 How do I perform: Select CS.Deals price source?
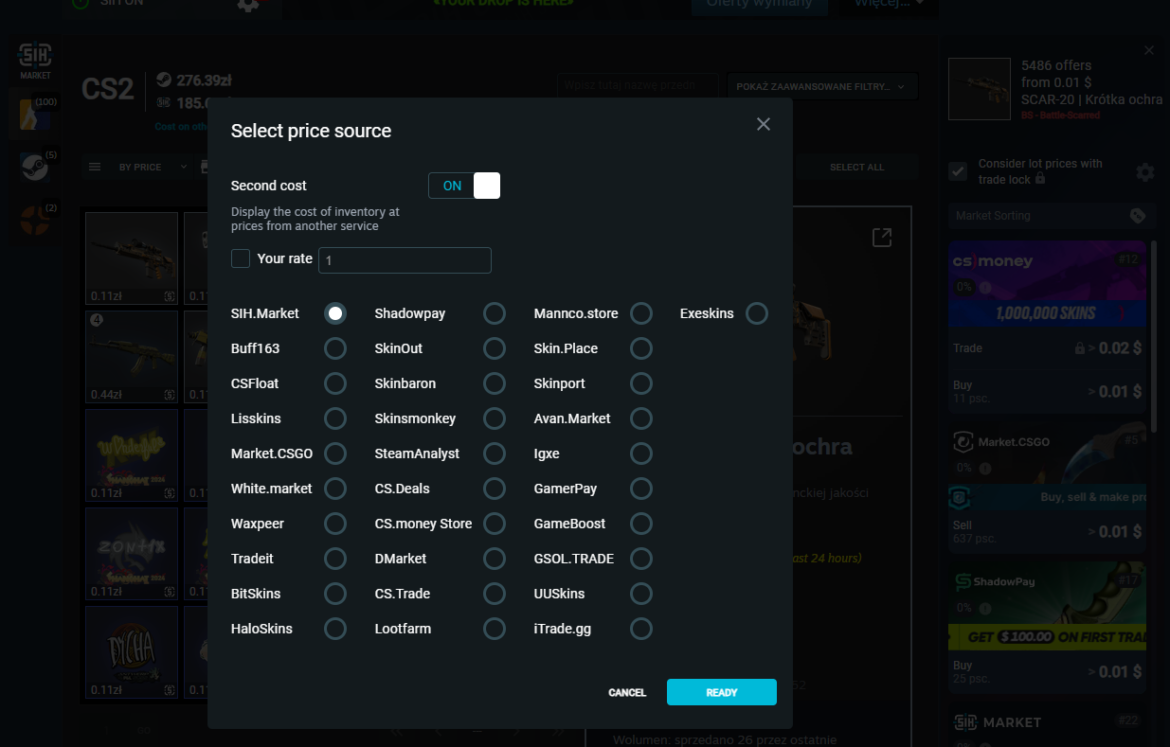click(x=494, y=489)
